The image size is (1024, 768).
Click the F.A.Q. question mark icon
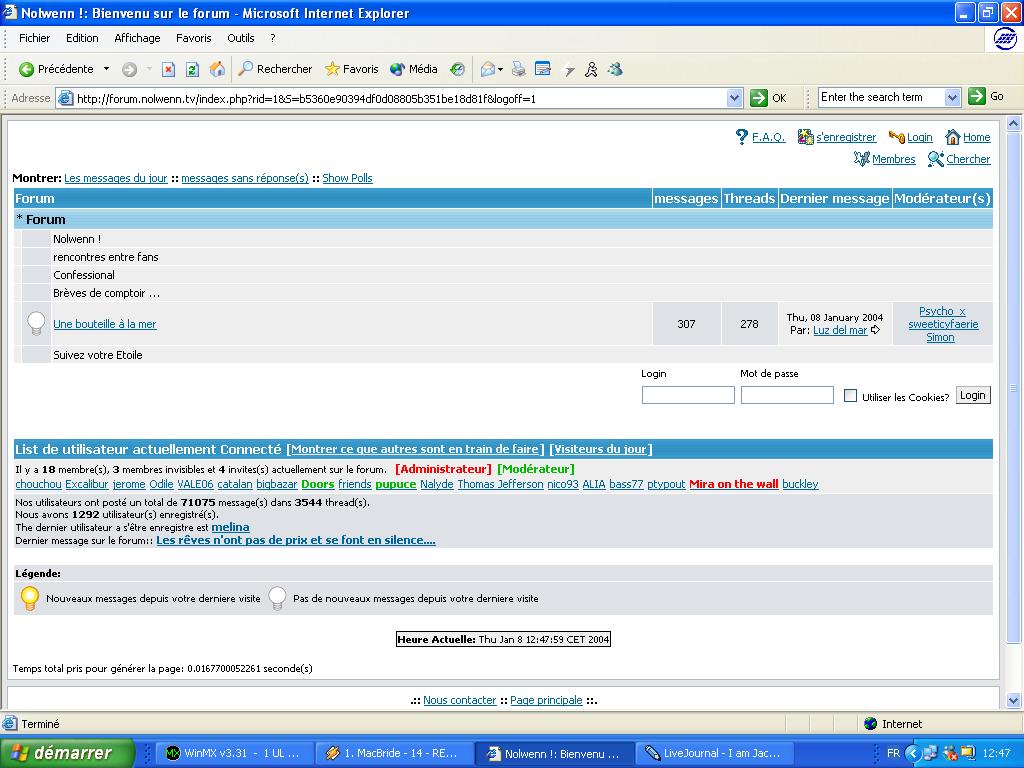(741, 137)
